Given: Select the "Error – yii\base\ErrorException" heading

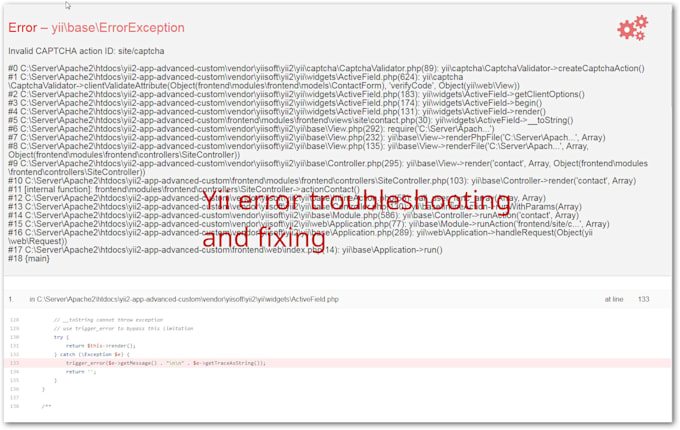Looking at the screenshot, I should (96, 28).
